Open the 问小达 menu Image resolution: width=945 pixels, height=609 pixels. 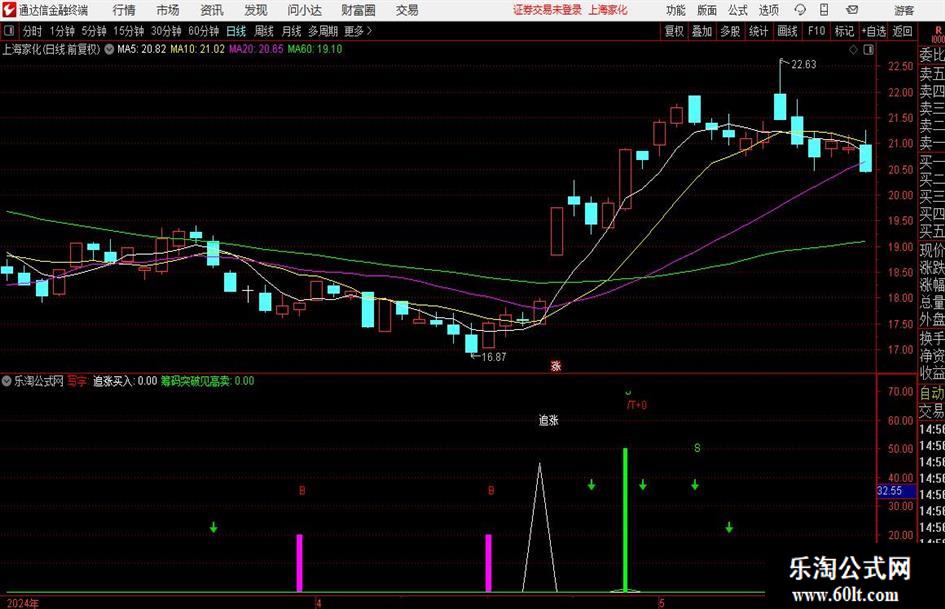[x=305, y=10]
